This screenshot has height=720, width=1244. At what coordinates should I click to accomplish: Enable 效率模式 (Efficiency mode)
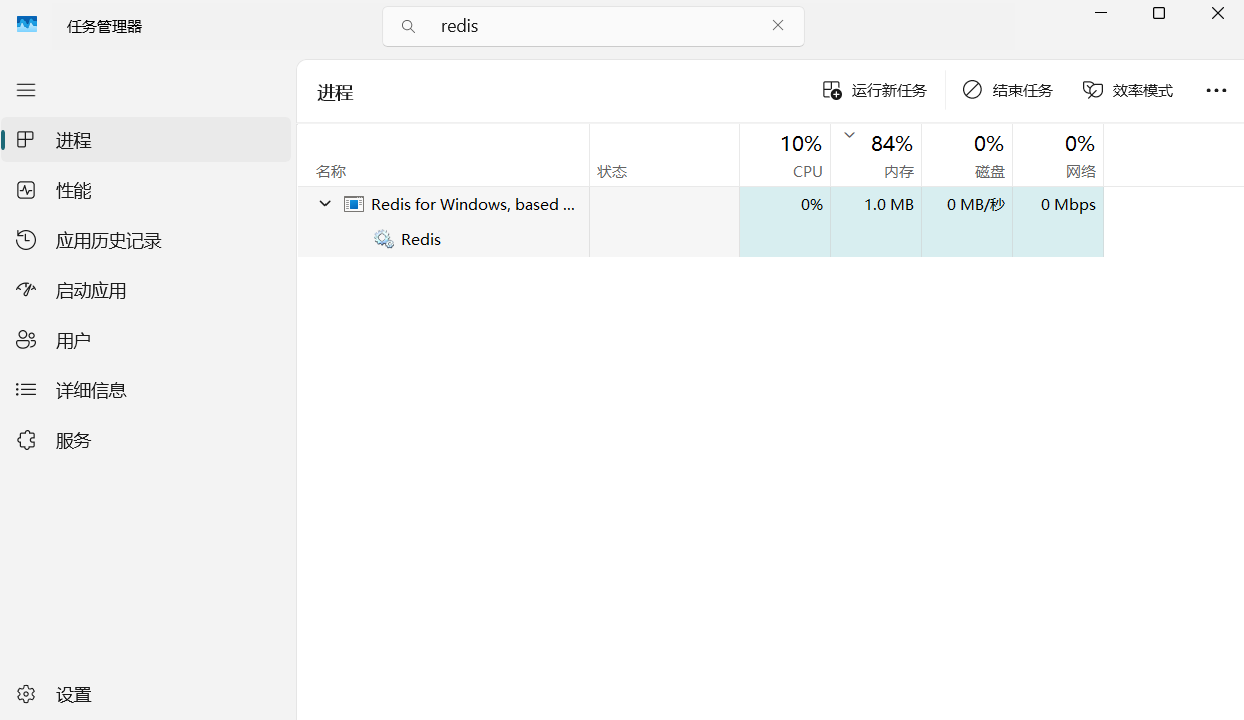(1128, 91)
